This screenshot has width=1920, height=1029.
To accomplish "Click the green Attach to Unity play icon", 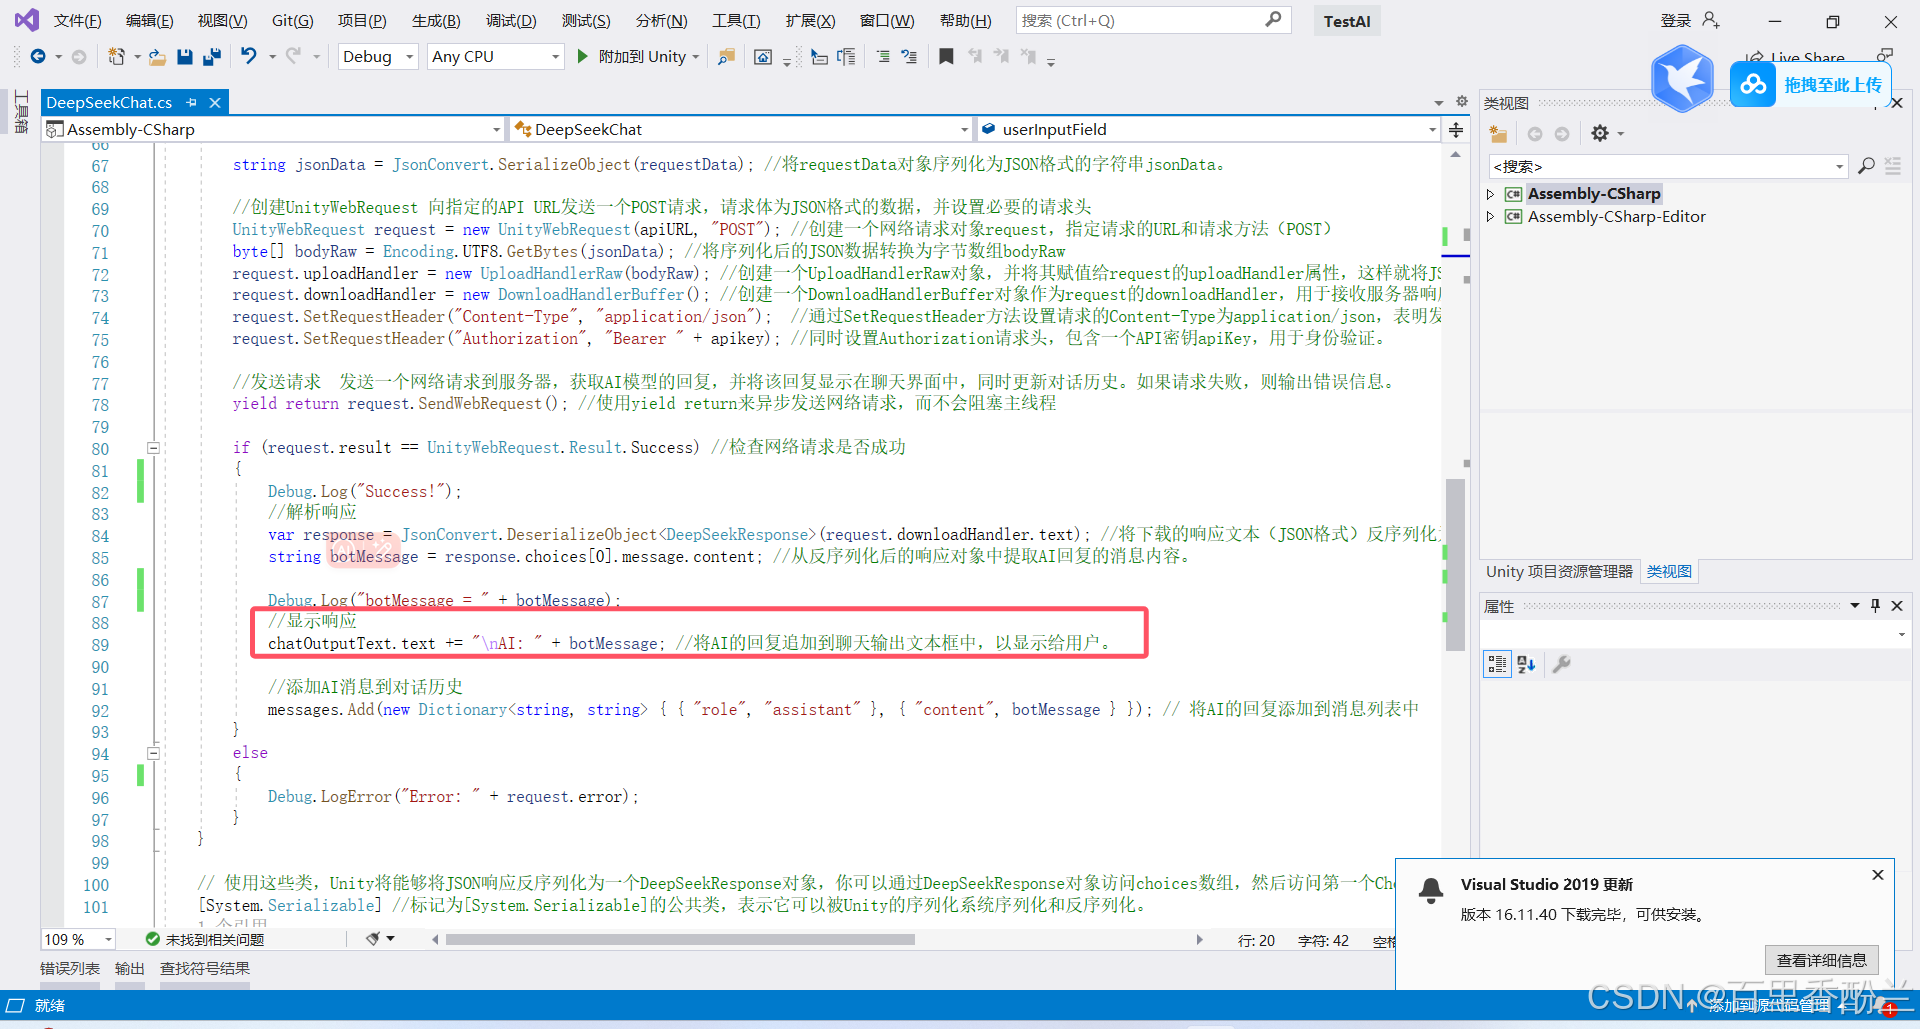I will coord(583,57).
